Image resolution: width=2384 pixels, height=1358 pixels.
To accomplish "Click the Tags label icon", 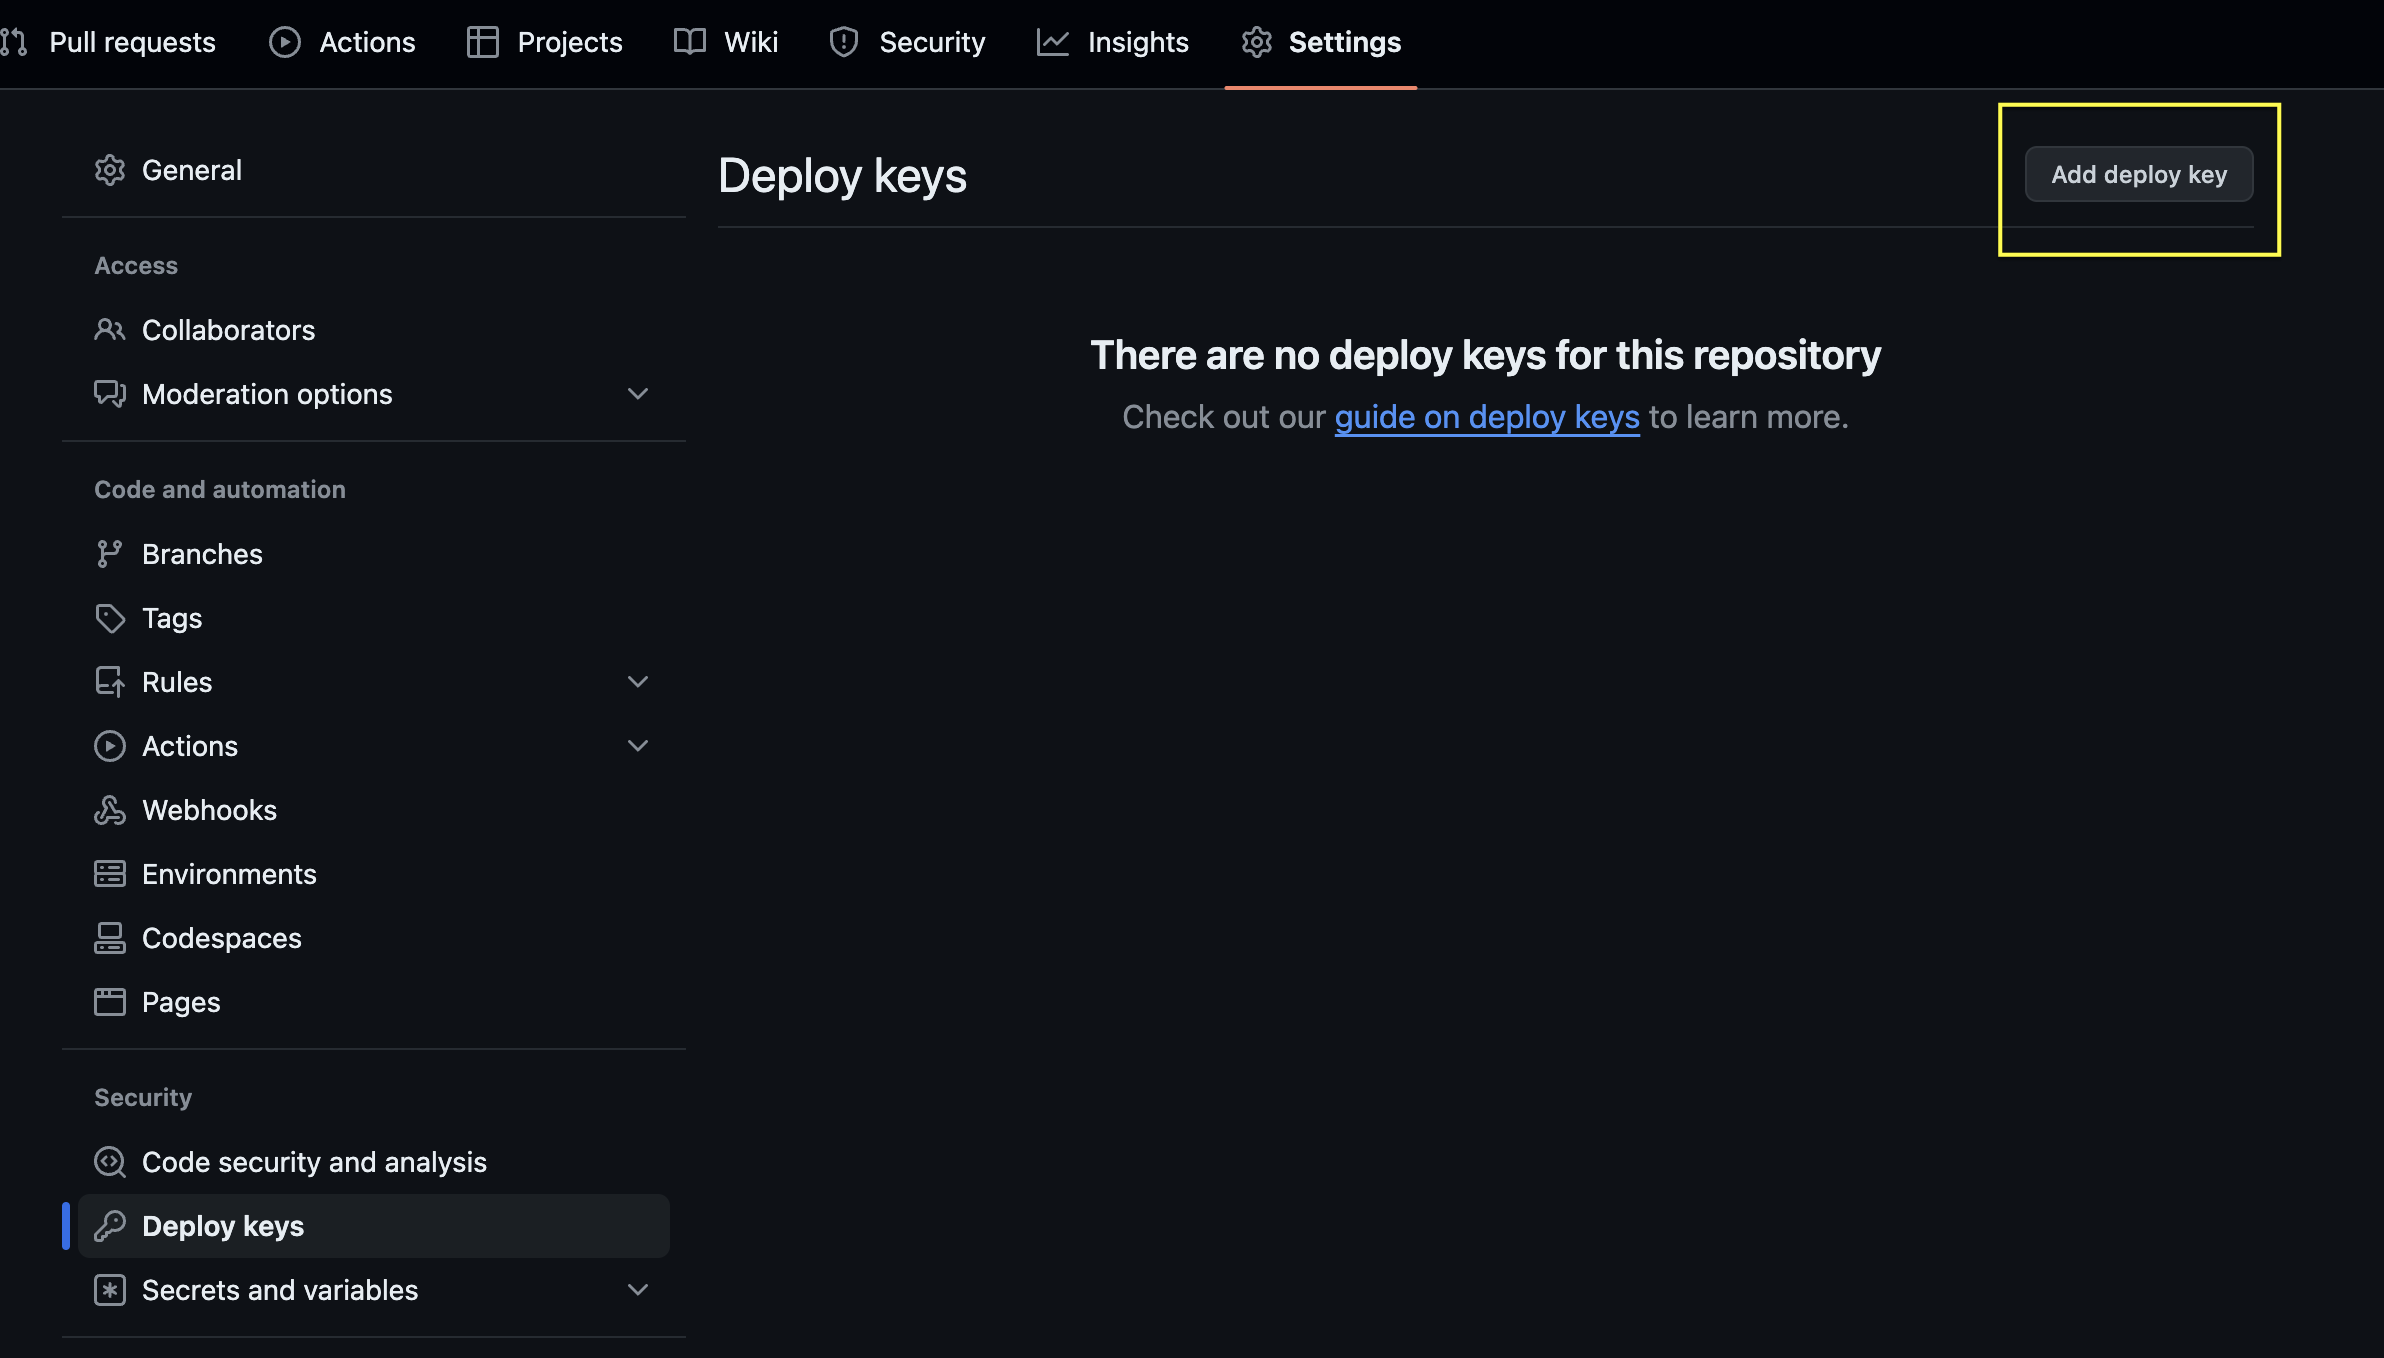I will pos(109,618).
